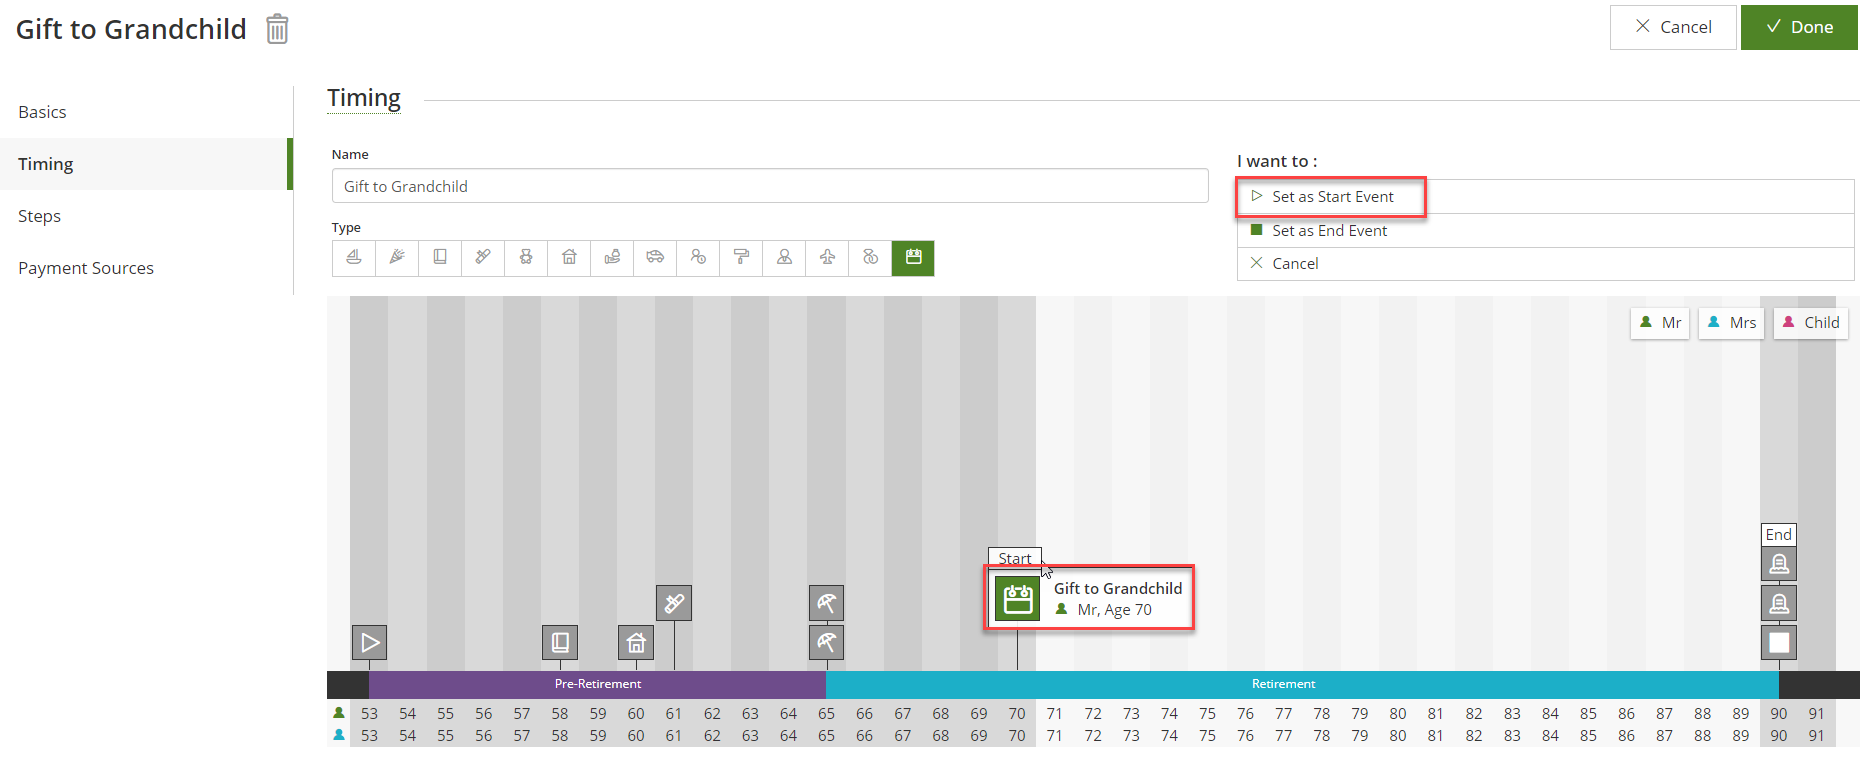1874x758 pixels.
Task: Click the purple Pre-Retirement phase bar
Action: point(597,684)
